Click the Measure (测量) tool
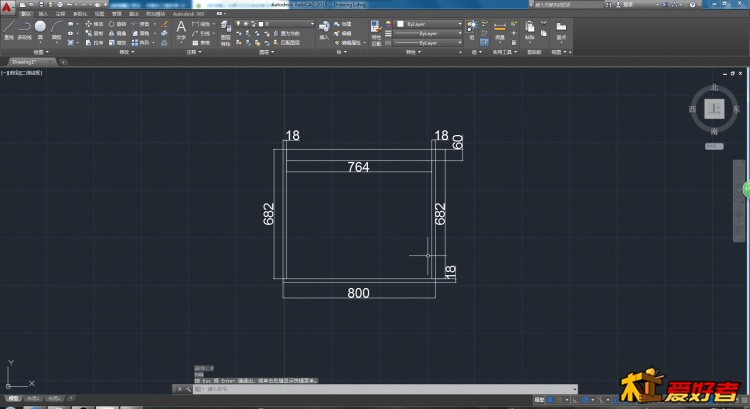This screenshot has height=409, width=750. (500, 30)
